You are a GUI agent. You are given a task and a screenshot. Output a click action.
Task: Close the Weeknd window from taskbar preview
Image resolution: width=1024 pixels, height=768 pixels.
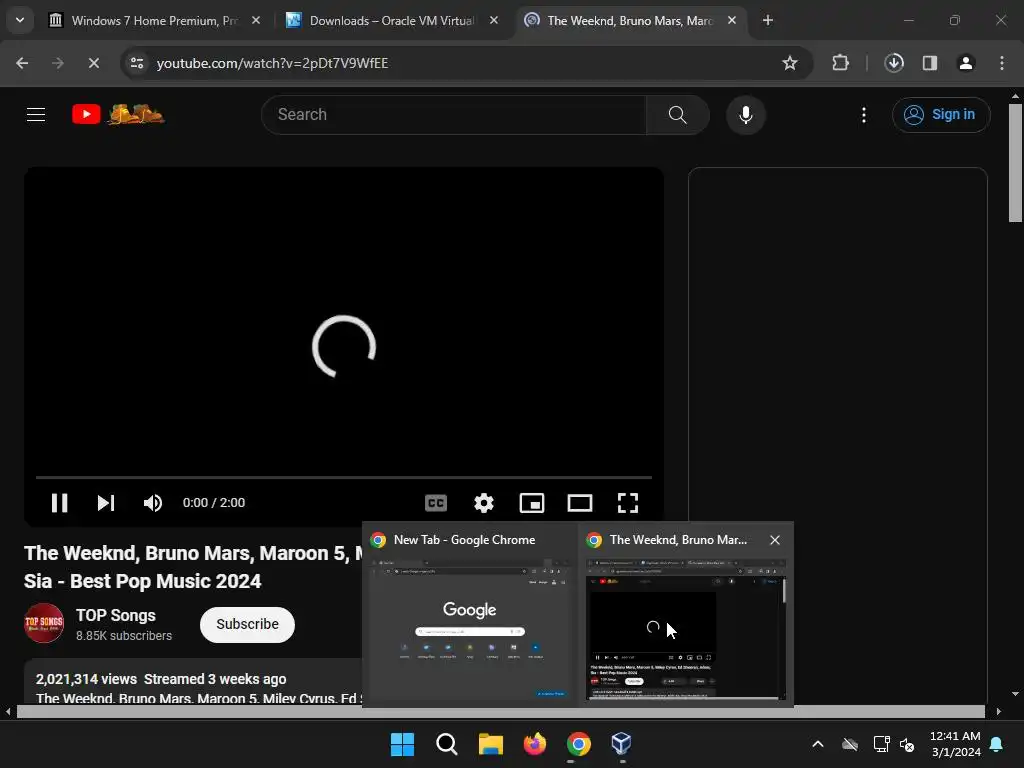pos(775,540)
